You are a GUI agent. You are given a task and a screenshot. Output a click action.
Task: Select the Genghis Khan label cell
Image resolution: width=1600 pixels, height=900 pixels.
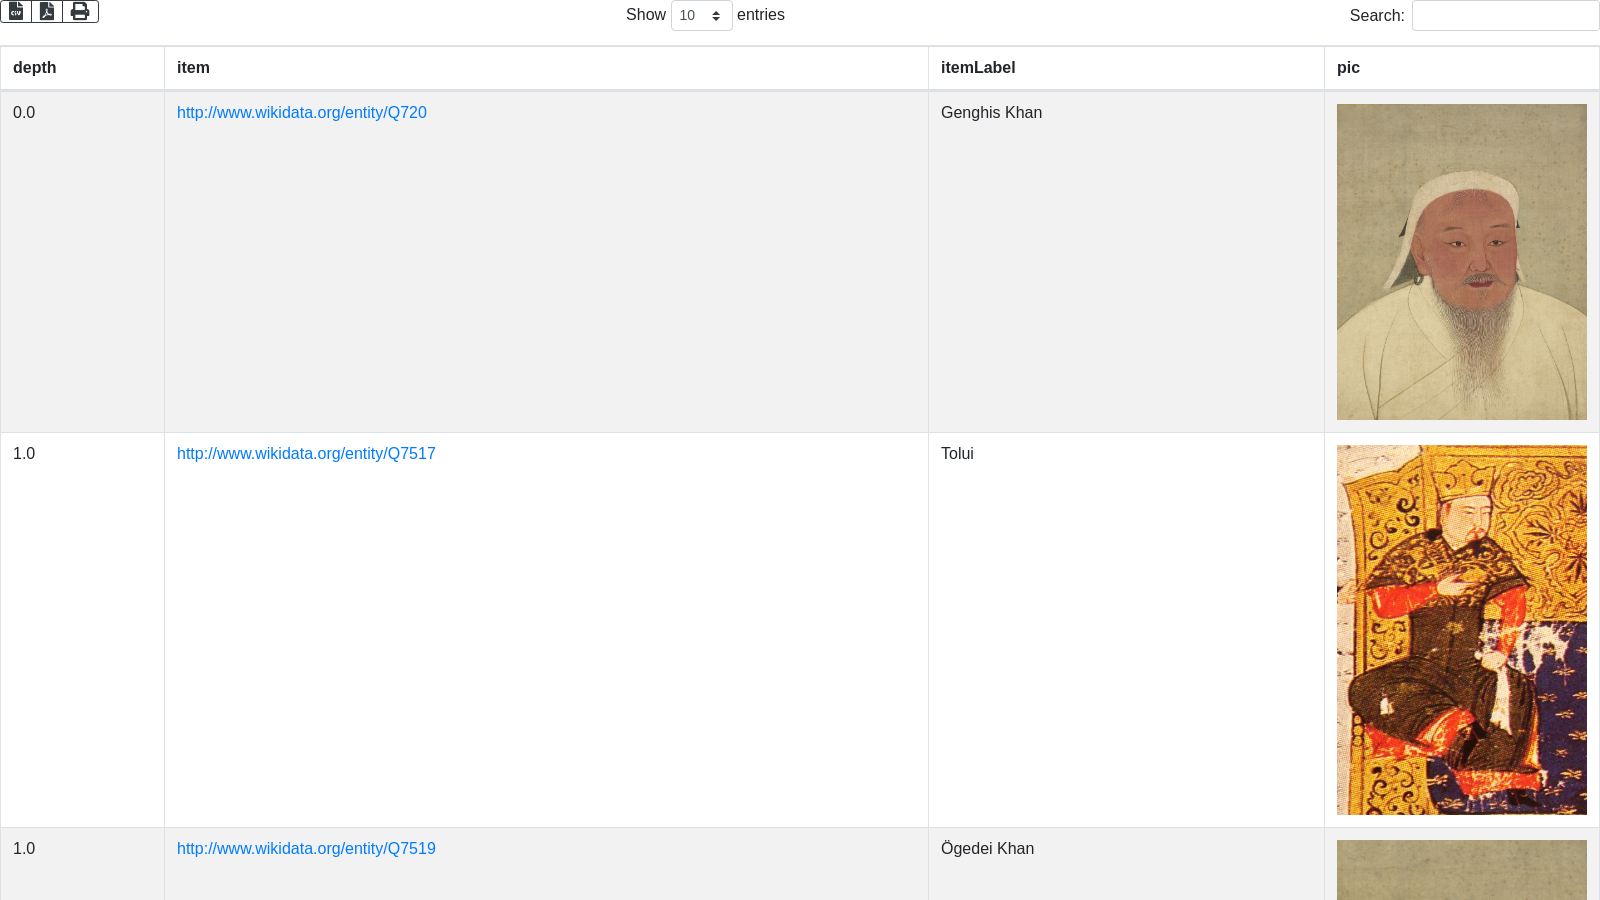click(x=991, y=113)
